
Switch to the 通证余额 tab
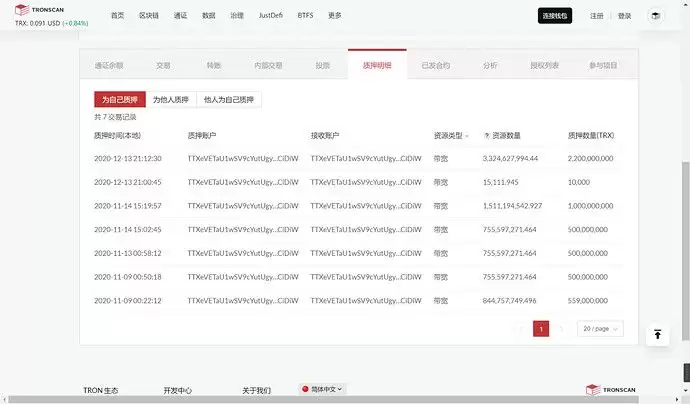[x=109, y=65]
